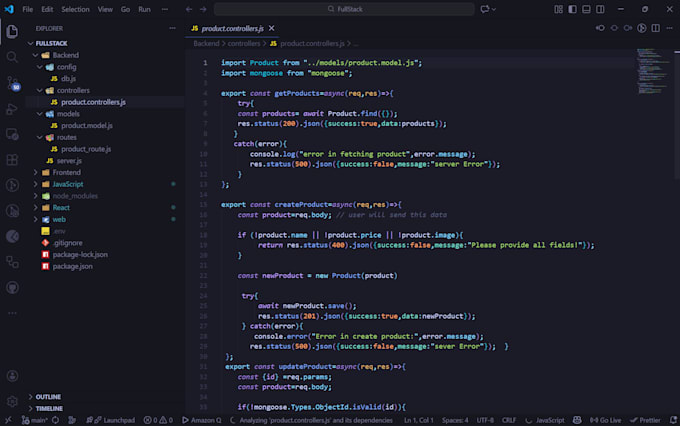
Task: Open the GitHub icon in activity bar
Action: 12,288
